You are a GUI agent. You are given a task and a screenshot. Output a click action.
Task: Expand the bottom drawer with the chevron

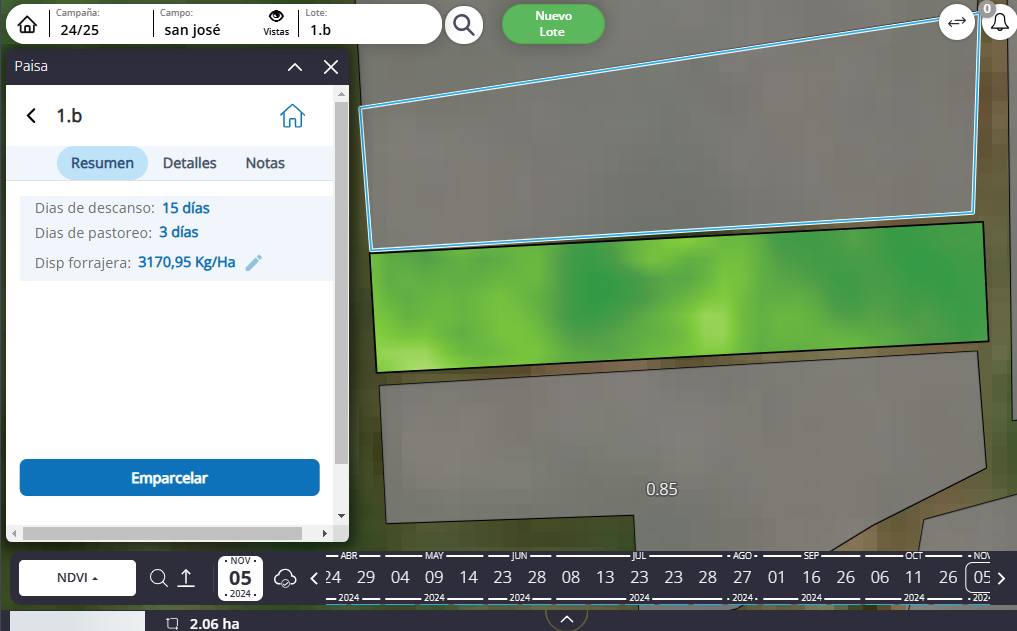[566, 619]
